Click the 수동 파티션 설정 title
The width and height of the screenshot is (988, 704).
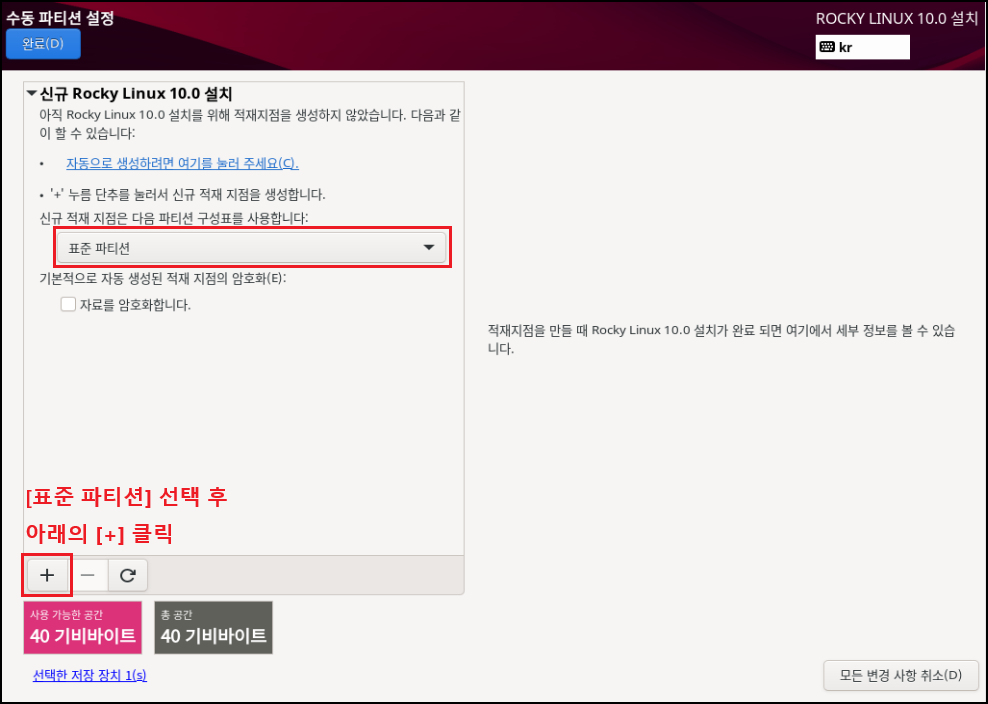point(60,18)
